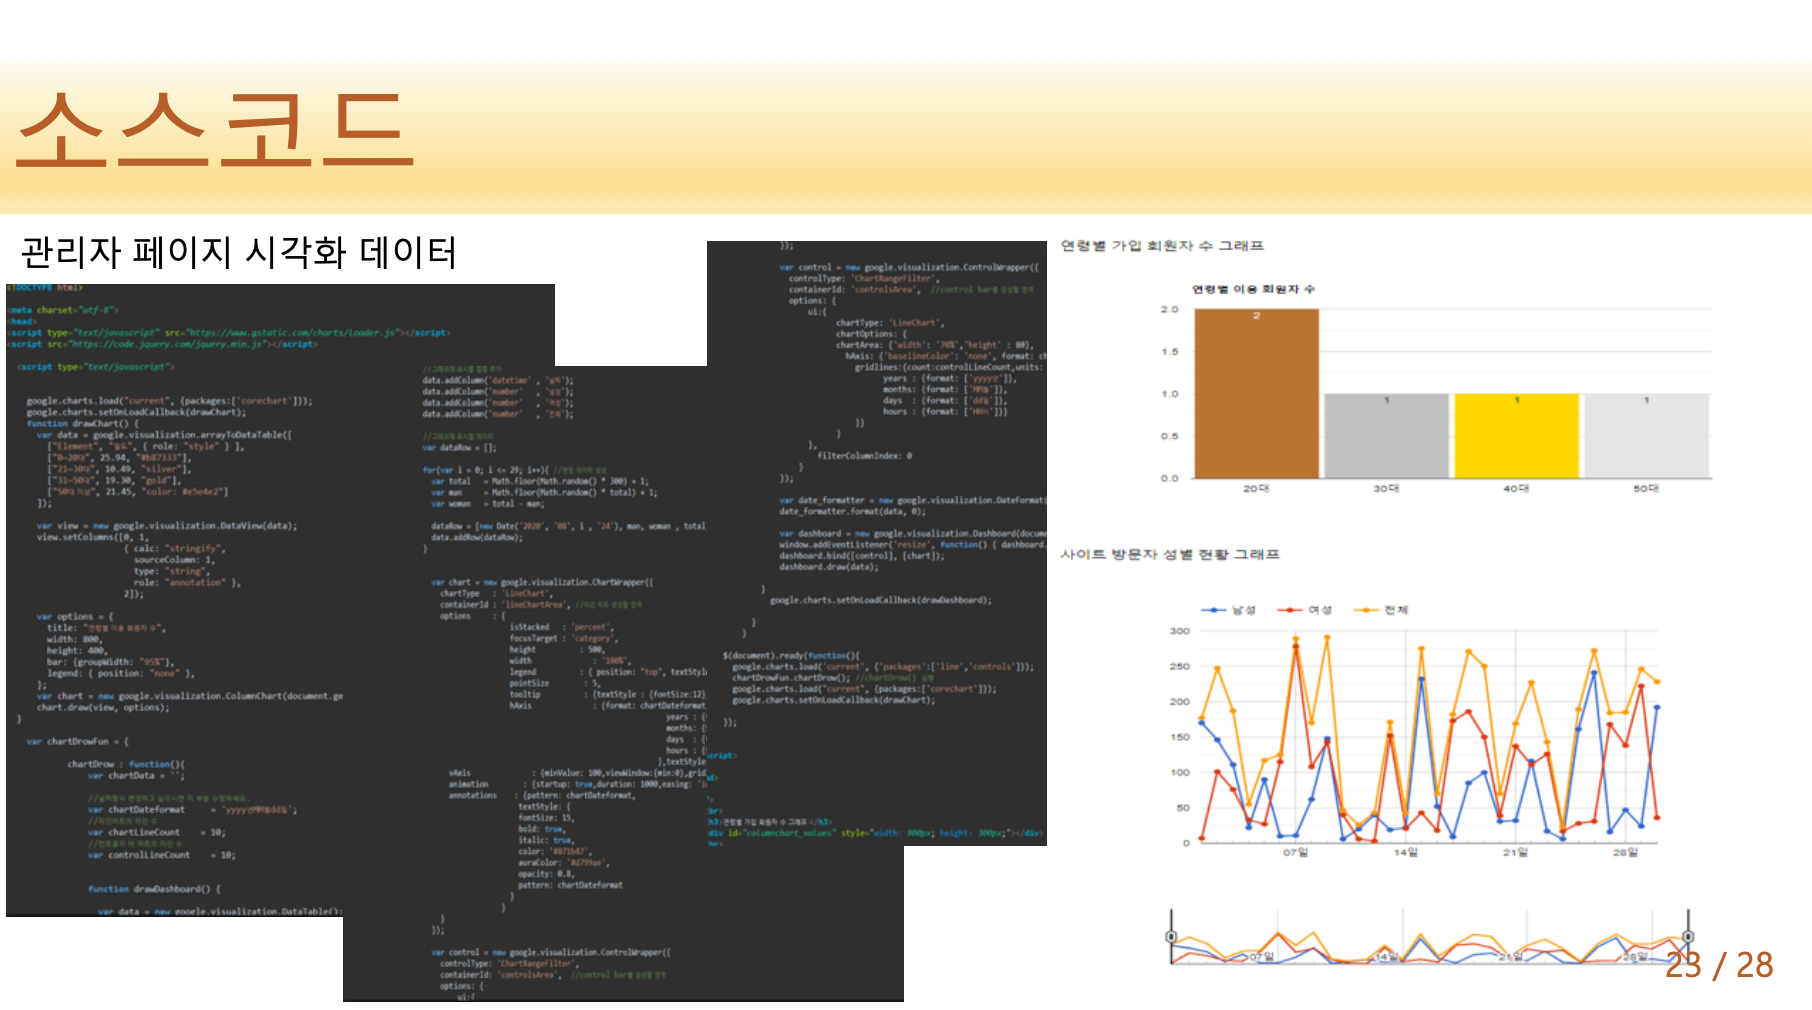
Task: Click the 14일 label under the line chart
Action: point(1406,852)
